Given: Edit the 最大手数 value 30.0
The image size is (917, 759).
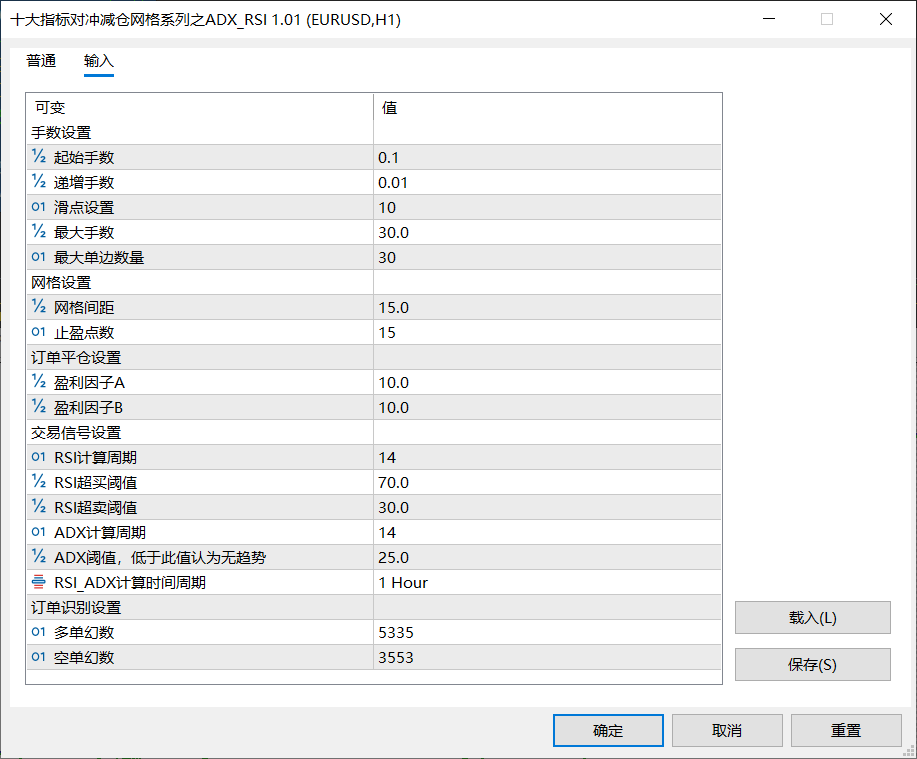Looking at the screenshot, I should pyautogui.click(x=547, y=232).
